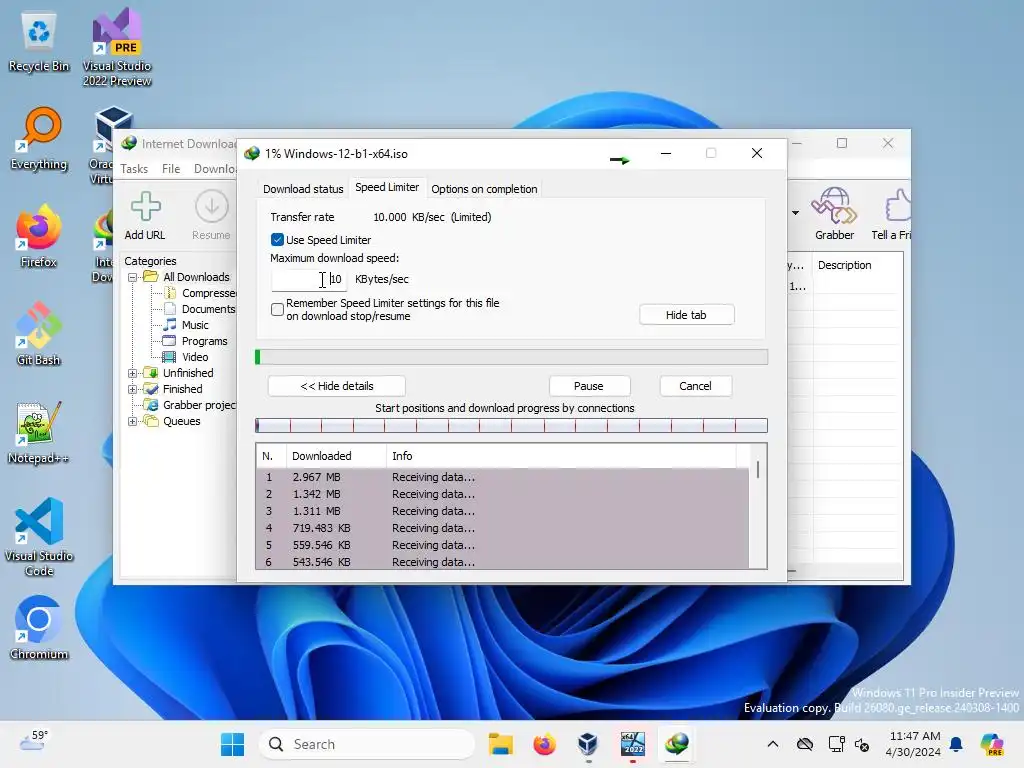Click the connections progress segments bar
The height and width of the screenshot is (768, 1024).
coord(511,426)
